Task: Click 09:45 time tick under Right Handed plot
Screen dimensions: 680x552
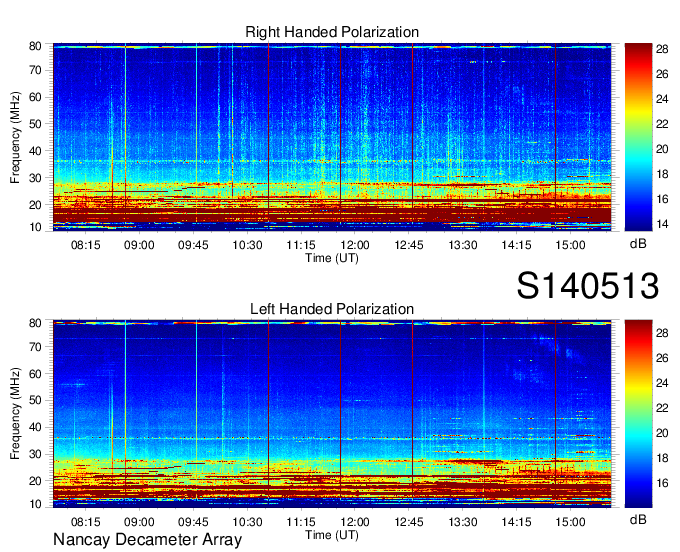Action: pyautogui.click(x=193, y=245)
